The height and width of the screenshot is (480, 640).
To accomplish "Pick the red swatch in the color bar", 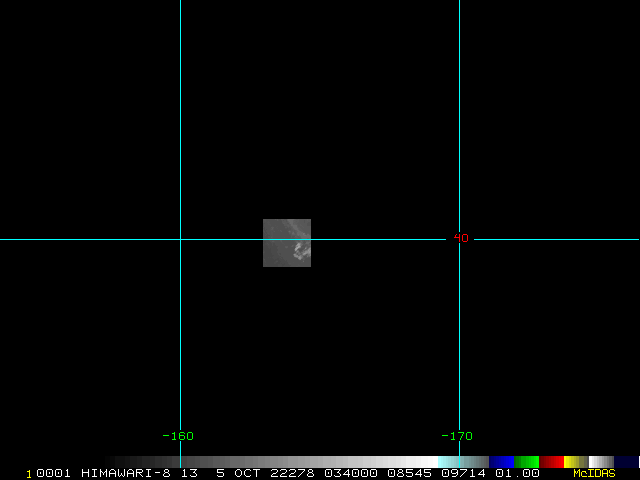I will (x=551, y=462).
